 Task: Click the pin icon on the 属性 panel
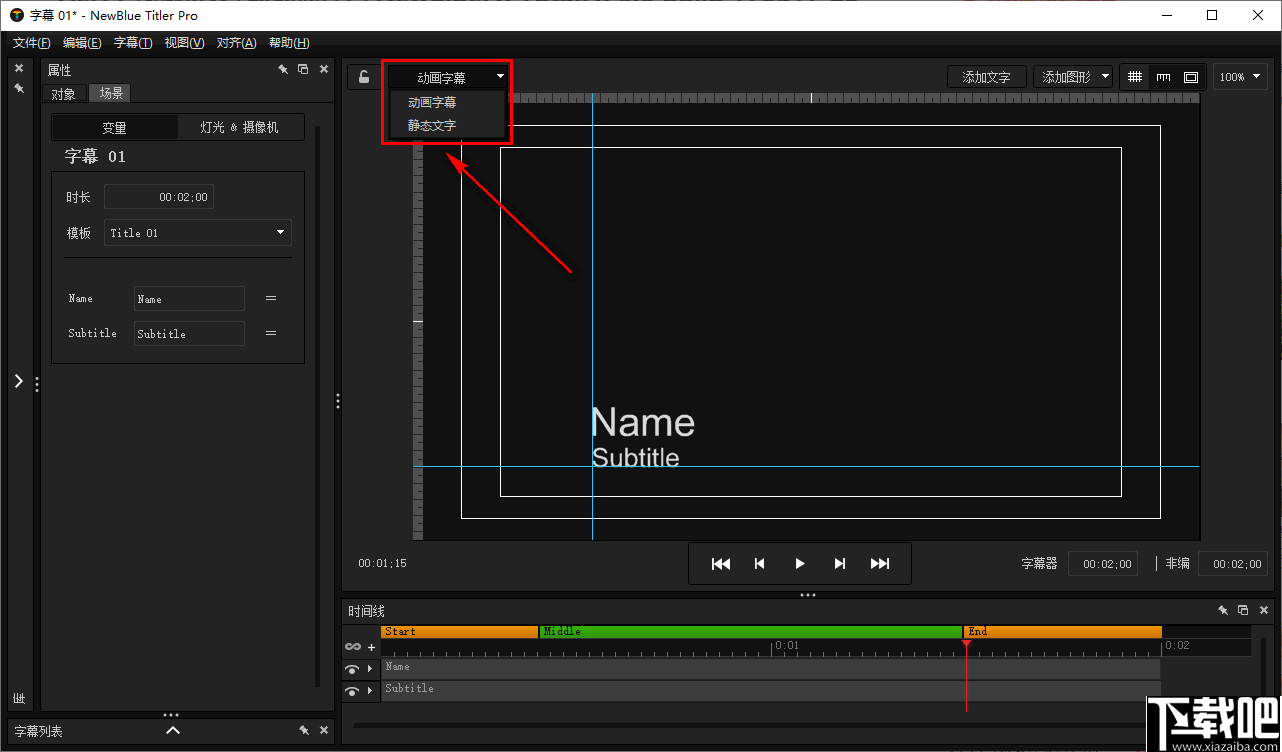tap(283, 68)
